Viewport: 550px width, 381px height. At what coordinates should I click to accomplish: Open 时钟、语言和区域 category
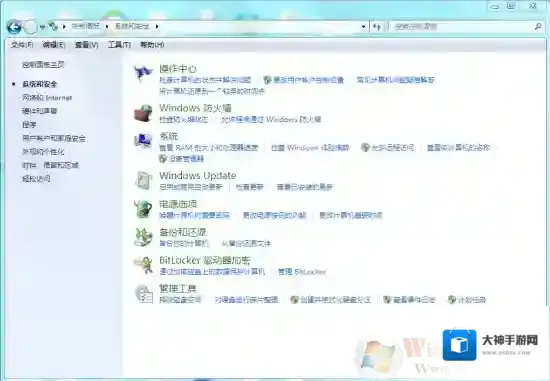click(x=51, y=165)
